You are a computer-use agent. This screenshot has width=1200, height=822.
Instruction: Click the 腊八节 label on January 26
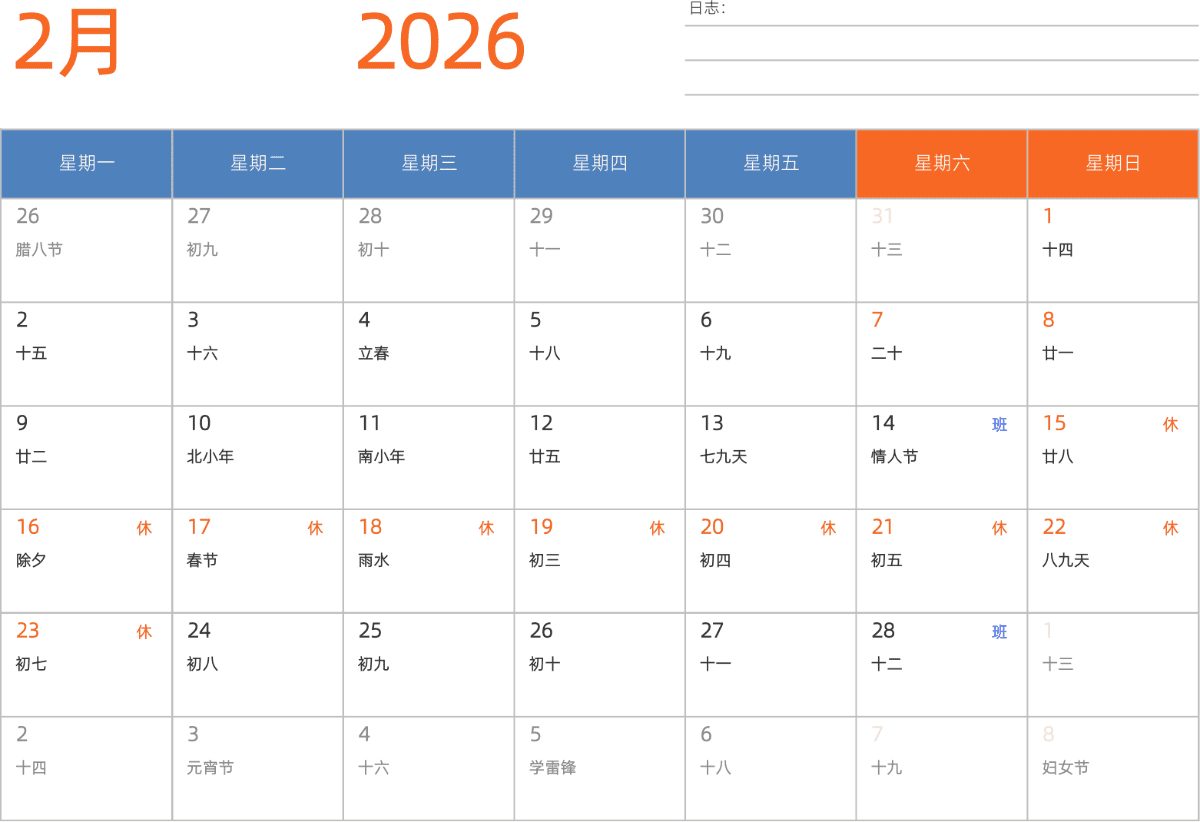pyautogui.click(x=39, y=250)
